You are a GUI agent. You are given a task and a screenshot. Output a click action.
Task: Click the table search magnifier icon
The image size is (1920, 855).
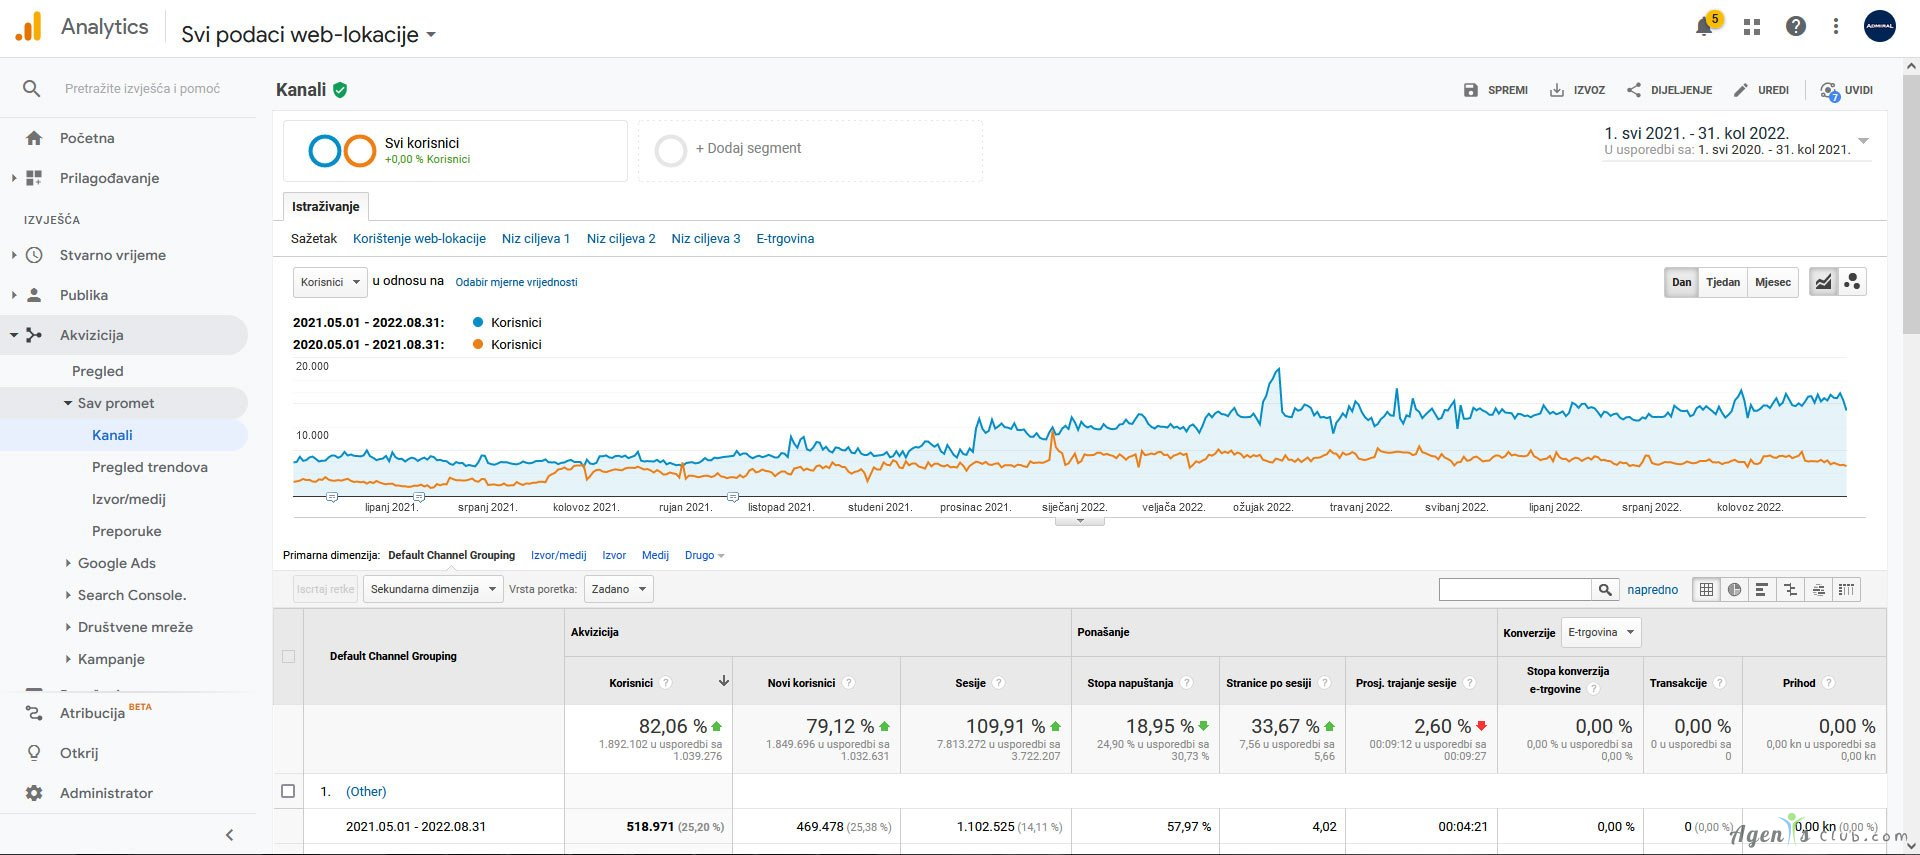tap(1605, 590)
